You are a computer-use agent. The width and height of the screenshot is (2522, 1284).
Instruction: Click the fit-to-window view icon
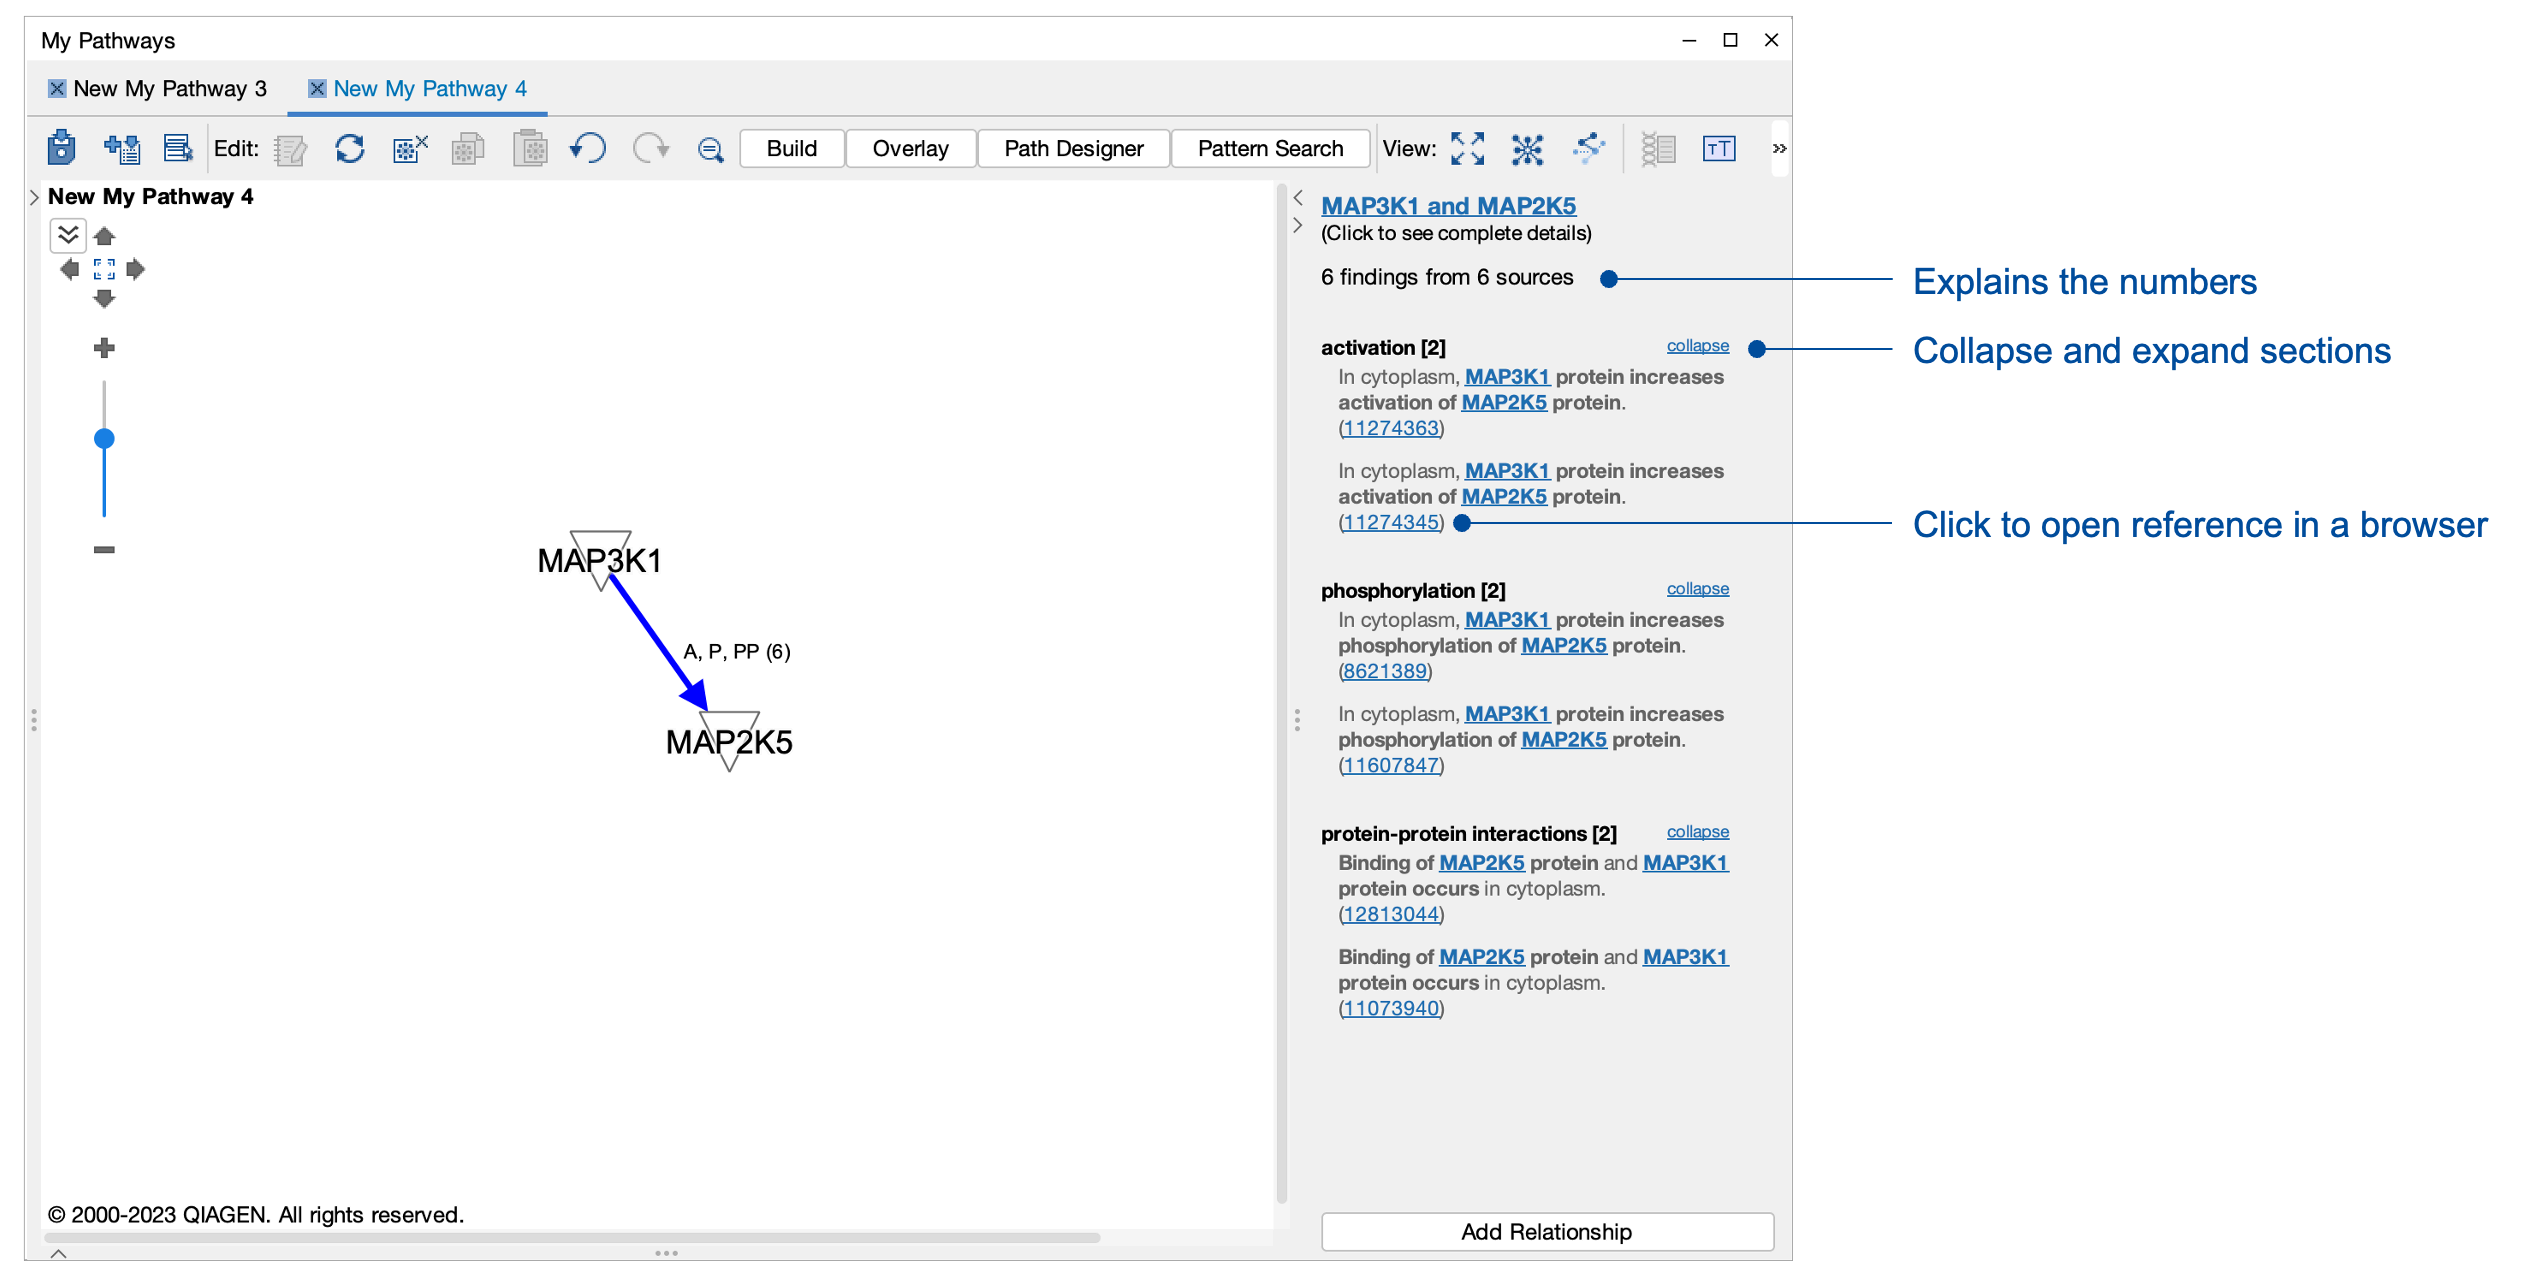1467,149
